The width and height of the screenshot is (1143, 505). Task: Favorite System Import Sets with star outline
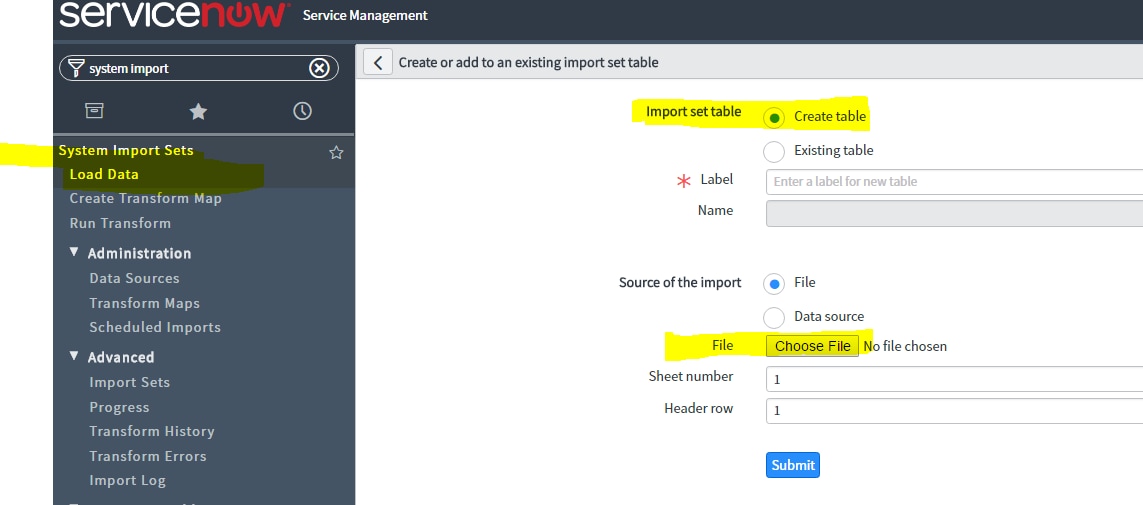[x=336, y=153]
